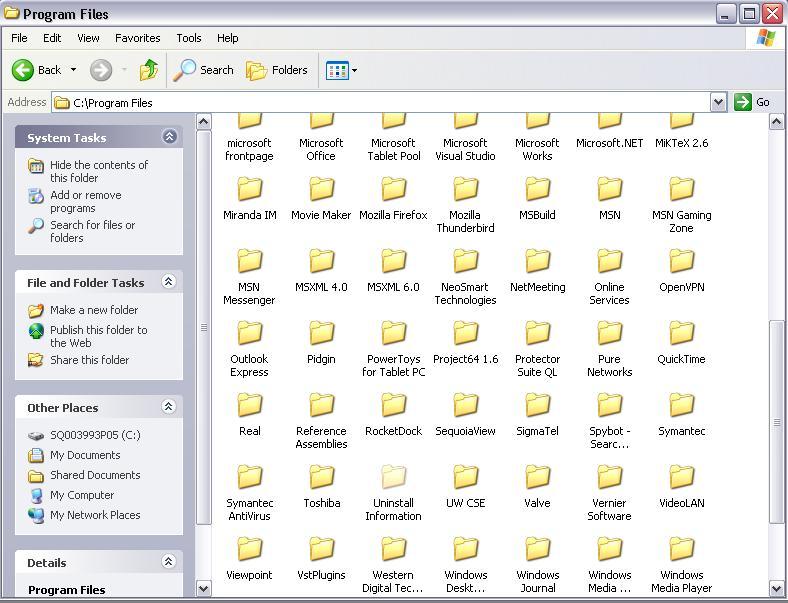Open the Favorites menu
The image size is (788, 603).
click(137, 38)
